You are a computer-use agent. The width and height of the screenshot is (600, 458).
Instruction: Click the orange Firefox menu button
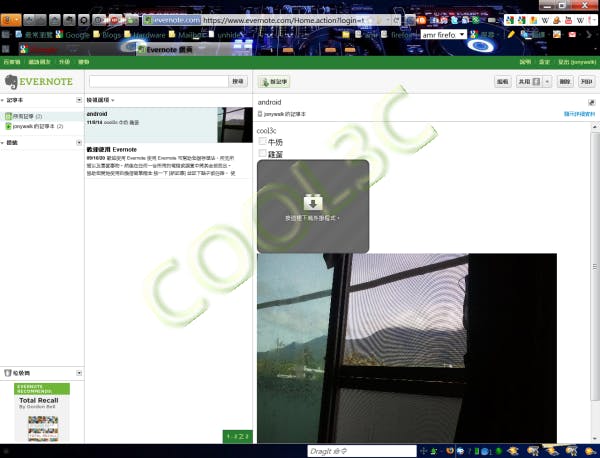coord(11,20)
